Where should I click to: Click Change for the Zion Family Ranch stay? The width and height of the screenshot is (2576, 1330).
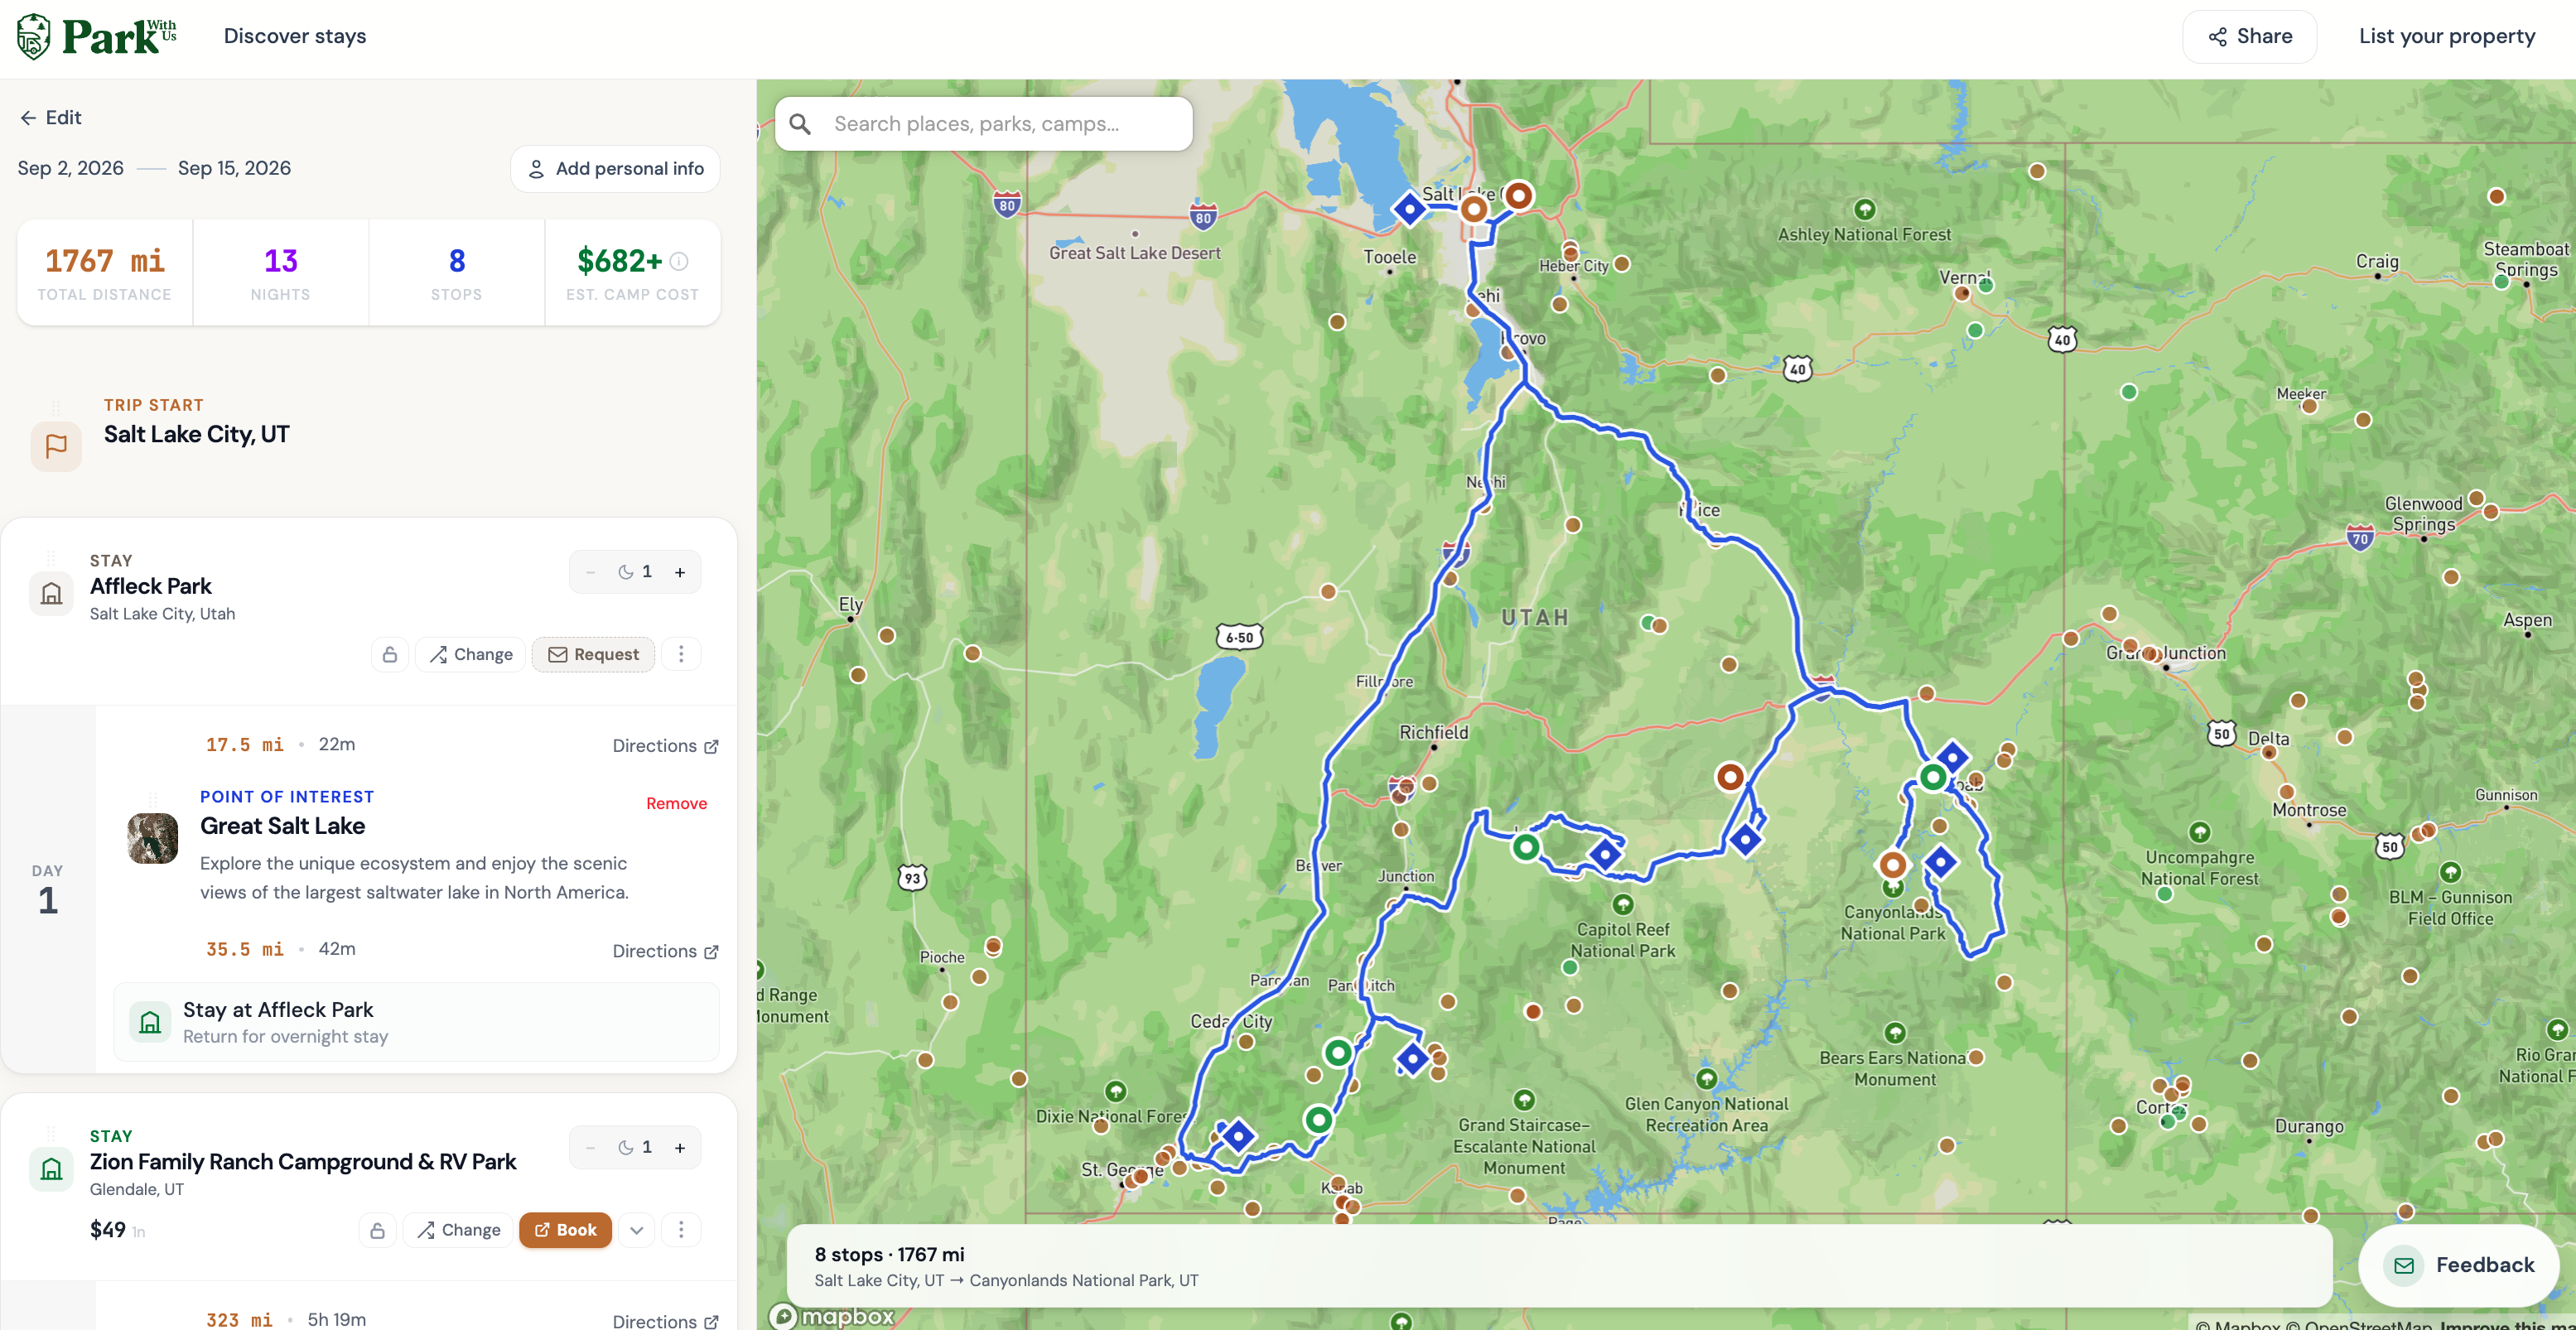point(459,1230)
